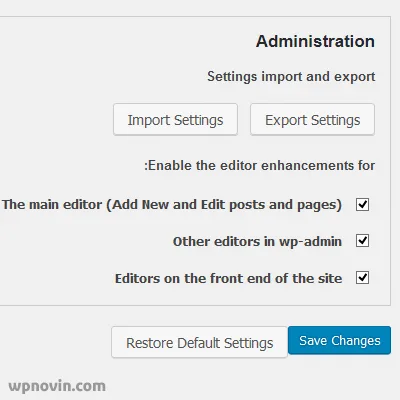This screenshot has height=400, width=400.
Task: Toggle Other editors in wp-admin checkbox
Action: [362, 240]
